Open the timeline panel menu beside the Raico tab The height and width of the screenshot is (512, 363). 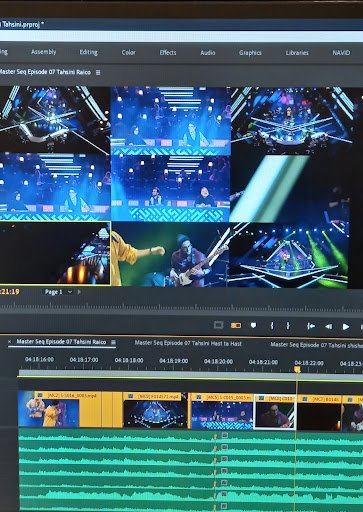[x=113, y=342]
